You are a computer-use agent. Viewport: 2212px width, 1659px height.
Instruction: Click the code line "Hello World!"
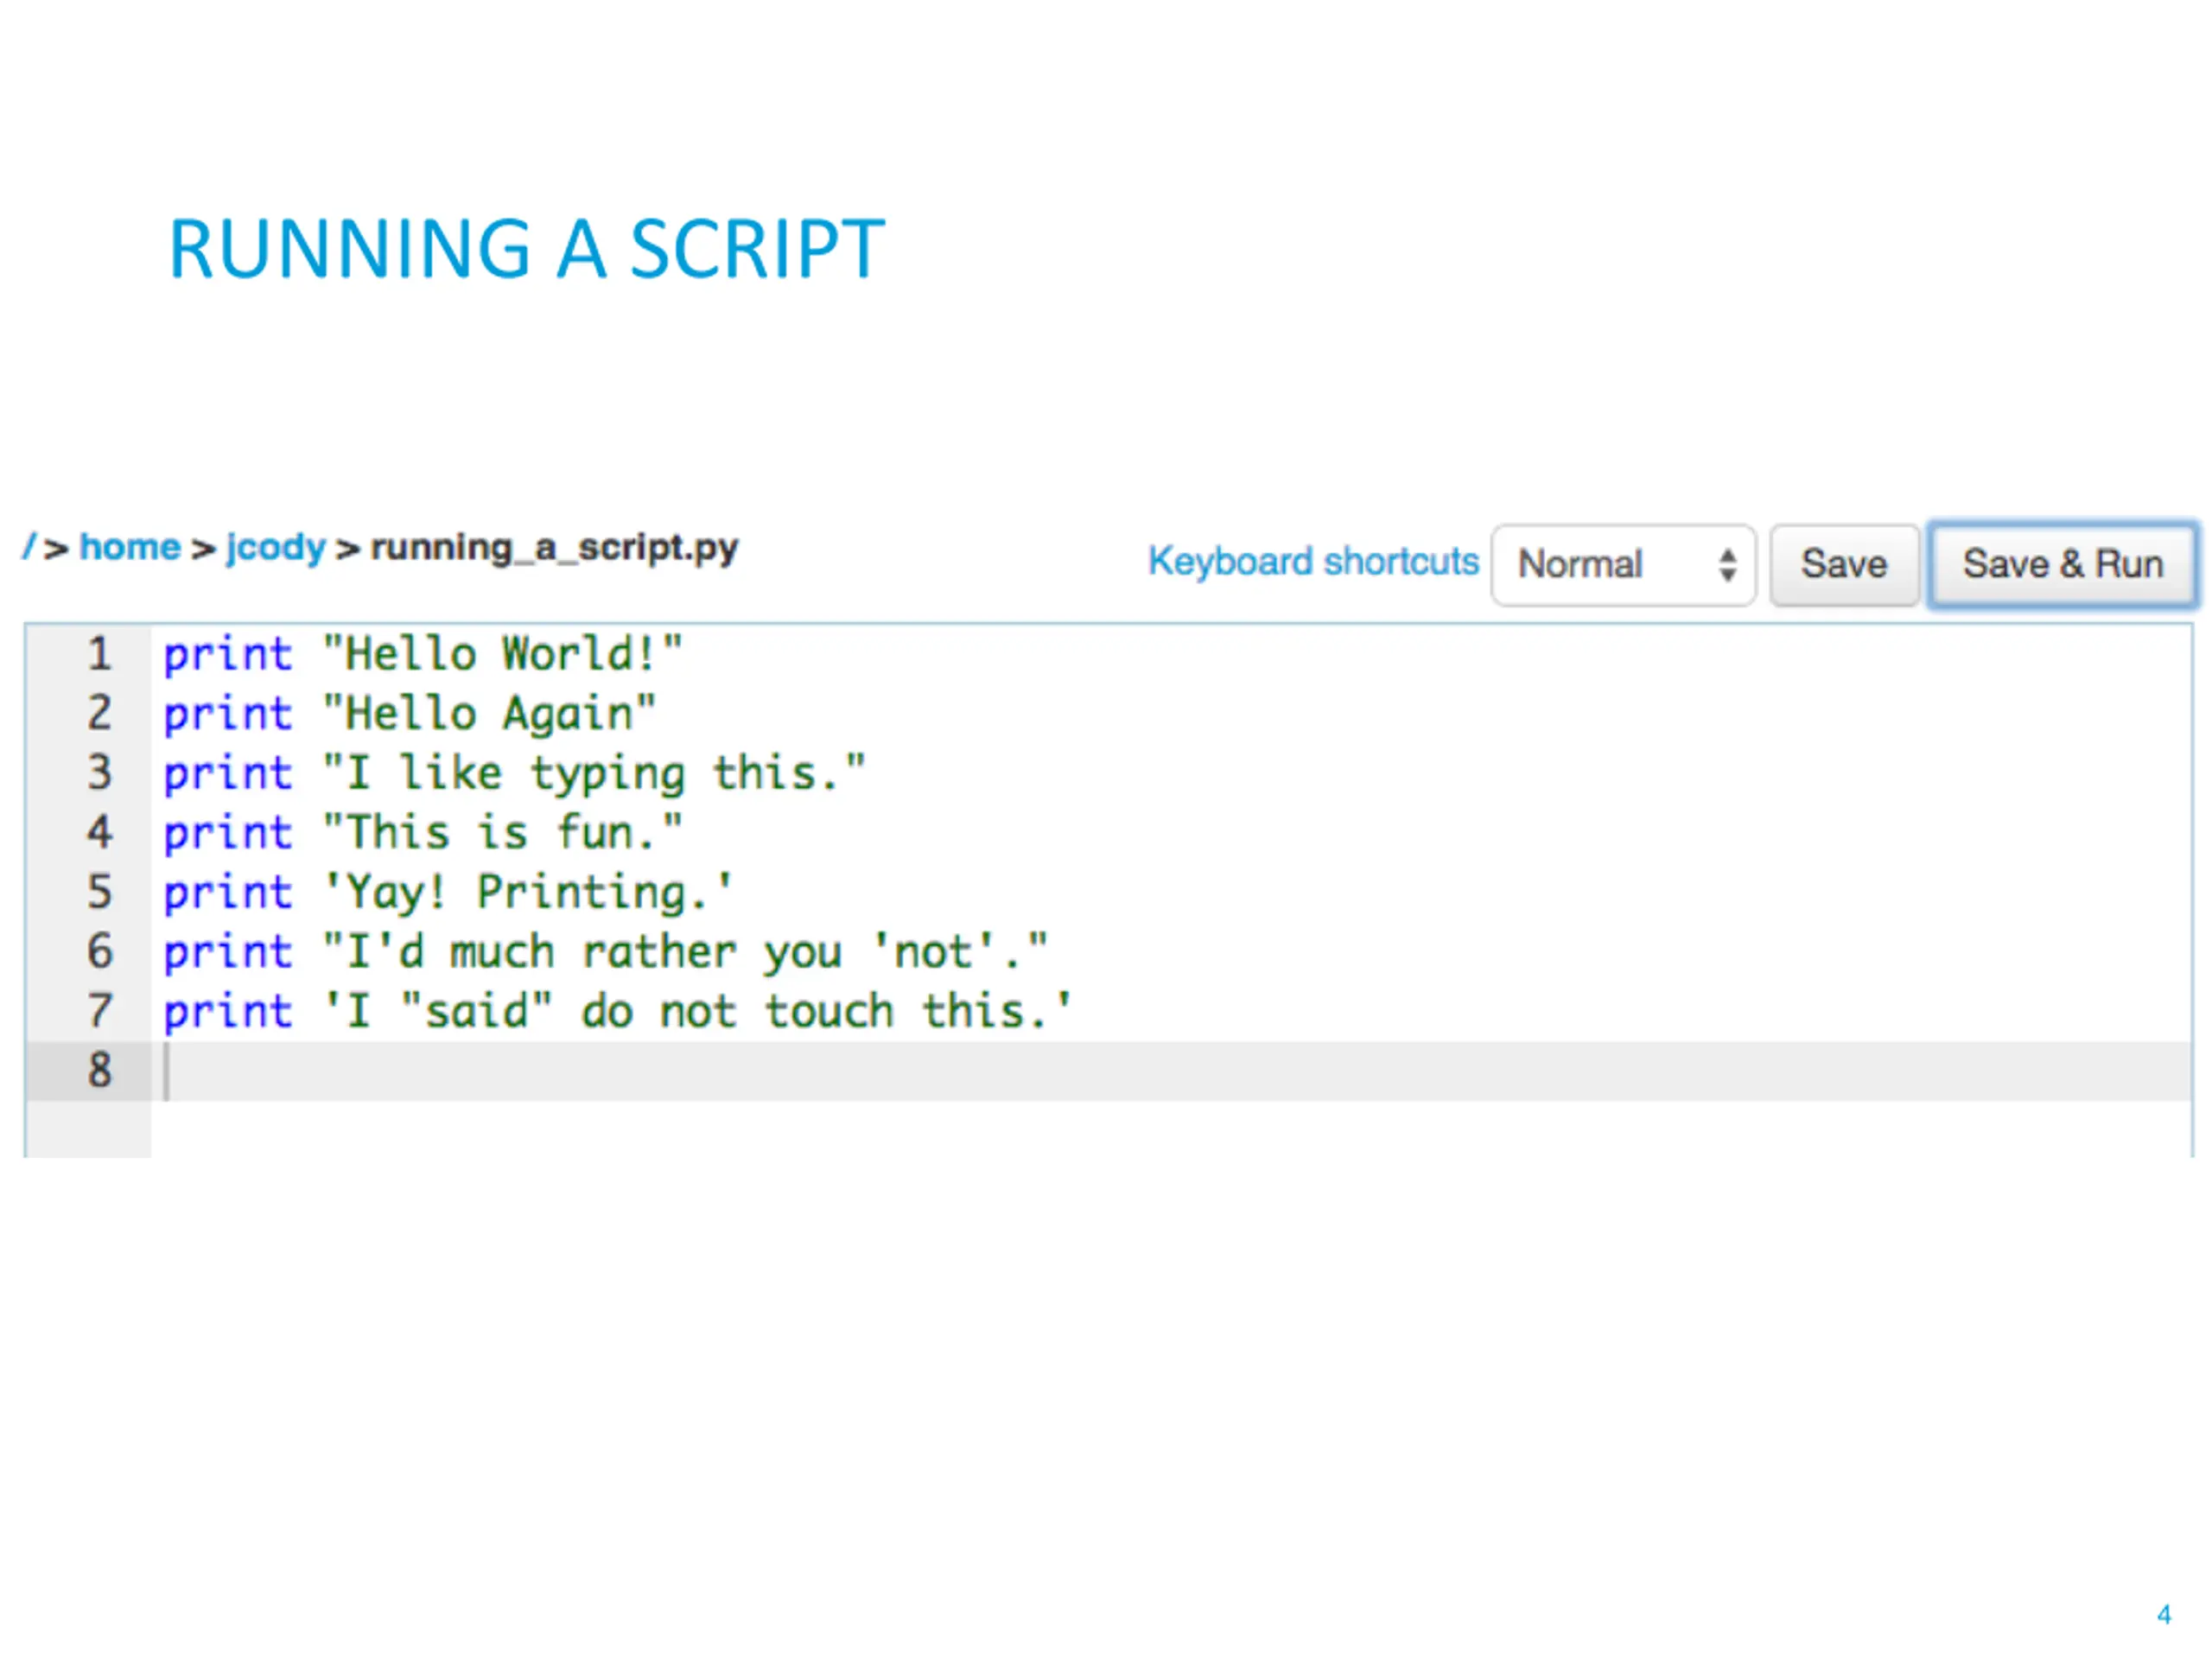coord(423,654)
